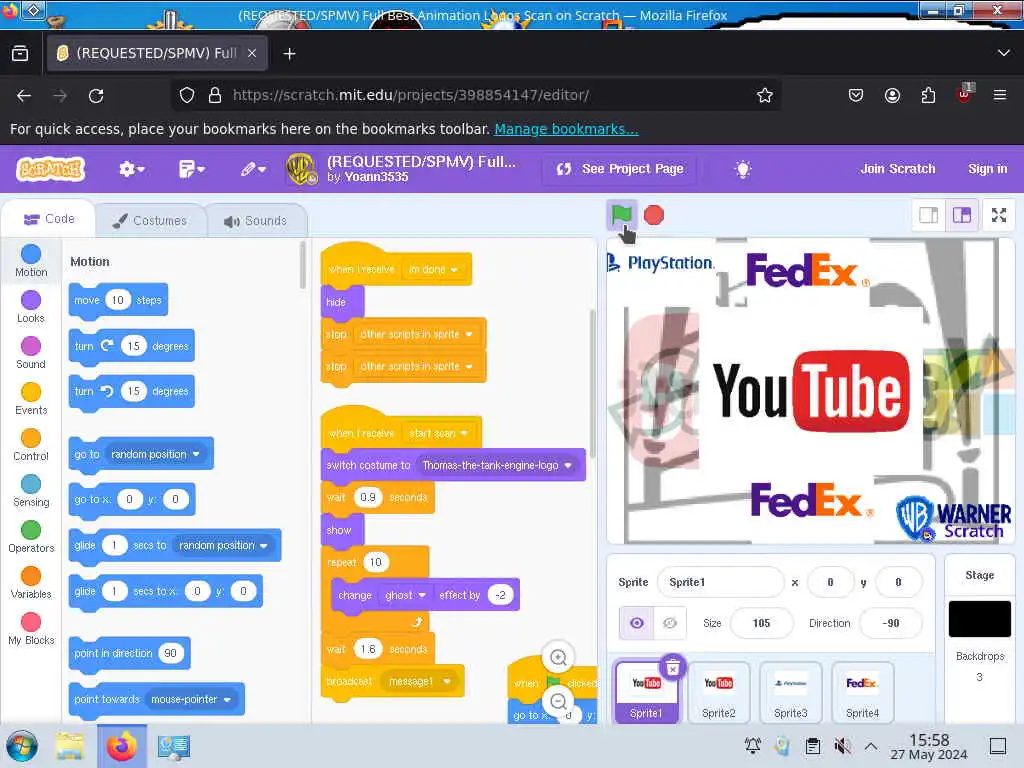The height and width of the screenshot is (768, 1024).
Task: Click the steps value in move block
Action: (x=118, y=300)
